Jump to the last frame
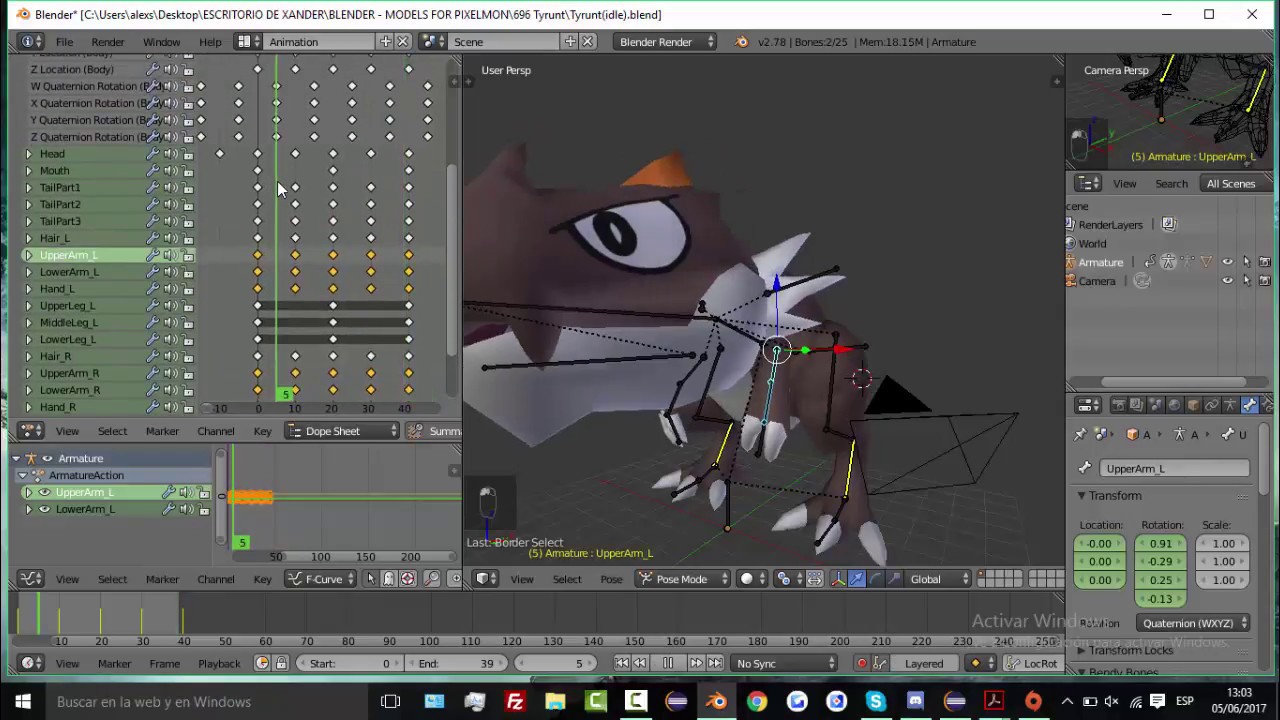Viewport: 1280px width, 720px height. pyautogui.click(x=715, y=663)
